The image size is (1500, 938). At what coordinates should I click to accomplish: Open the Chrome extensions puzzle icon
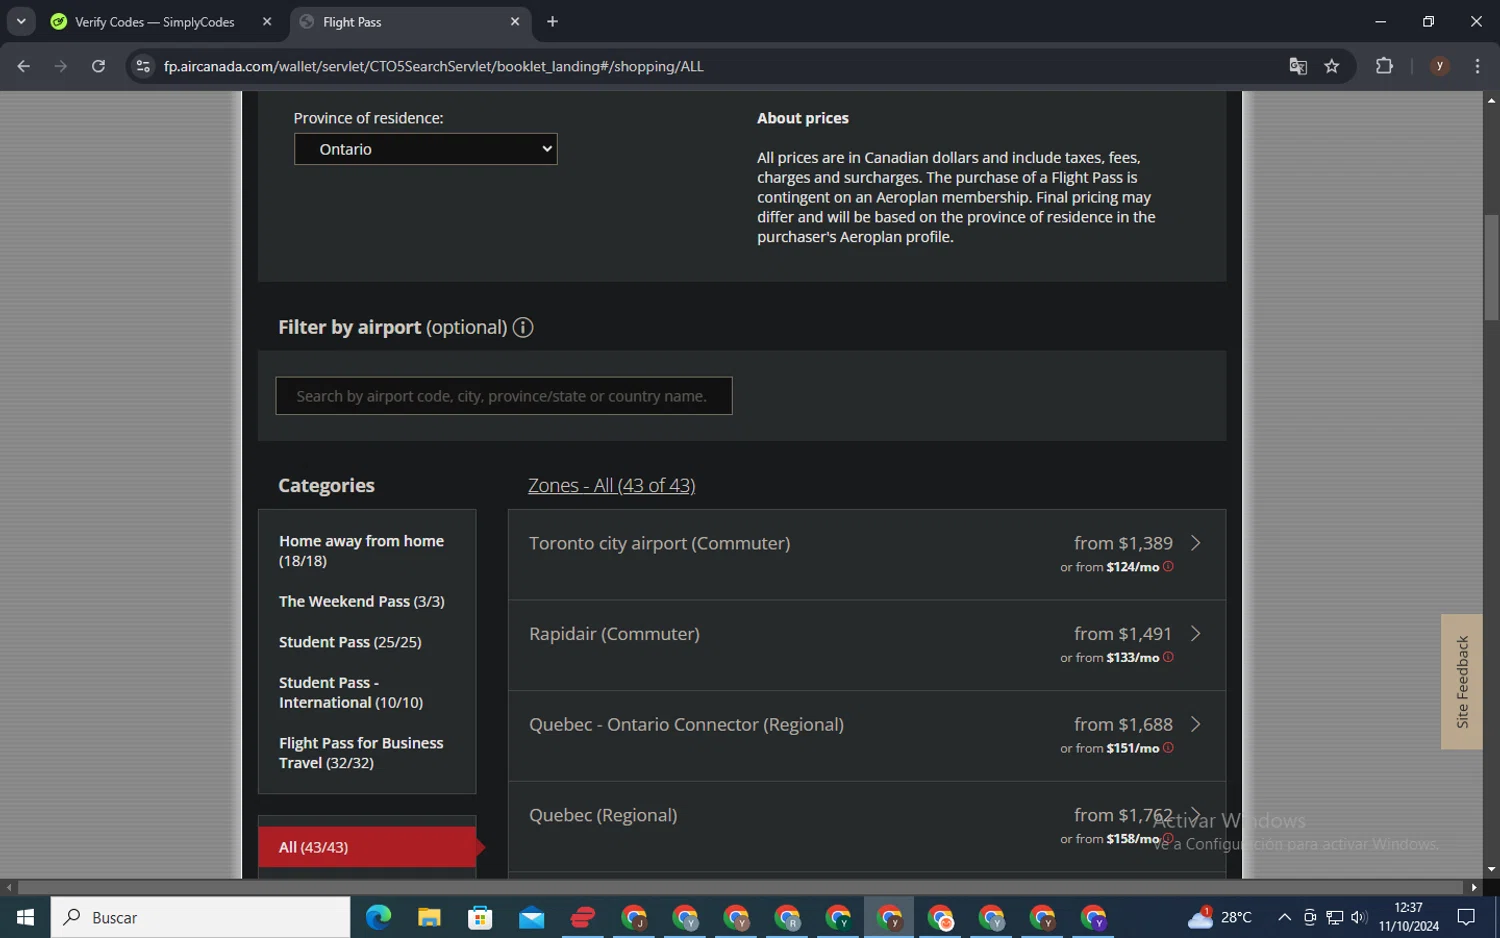click(x=1384, y=66)
